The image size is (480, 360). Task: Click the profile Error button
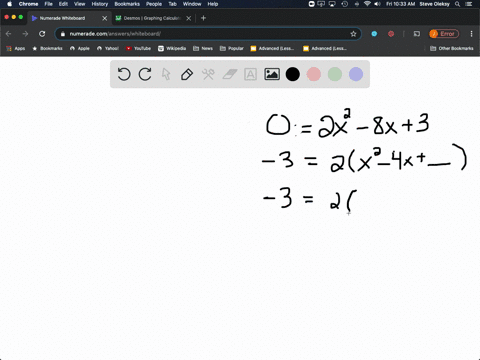point(444,34)
